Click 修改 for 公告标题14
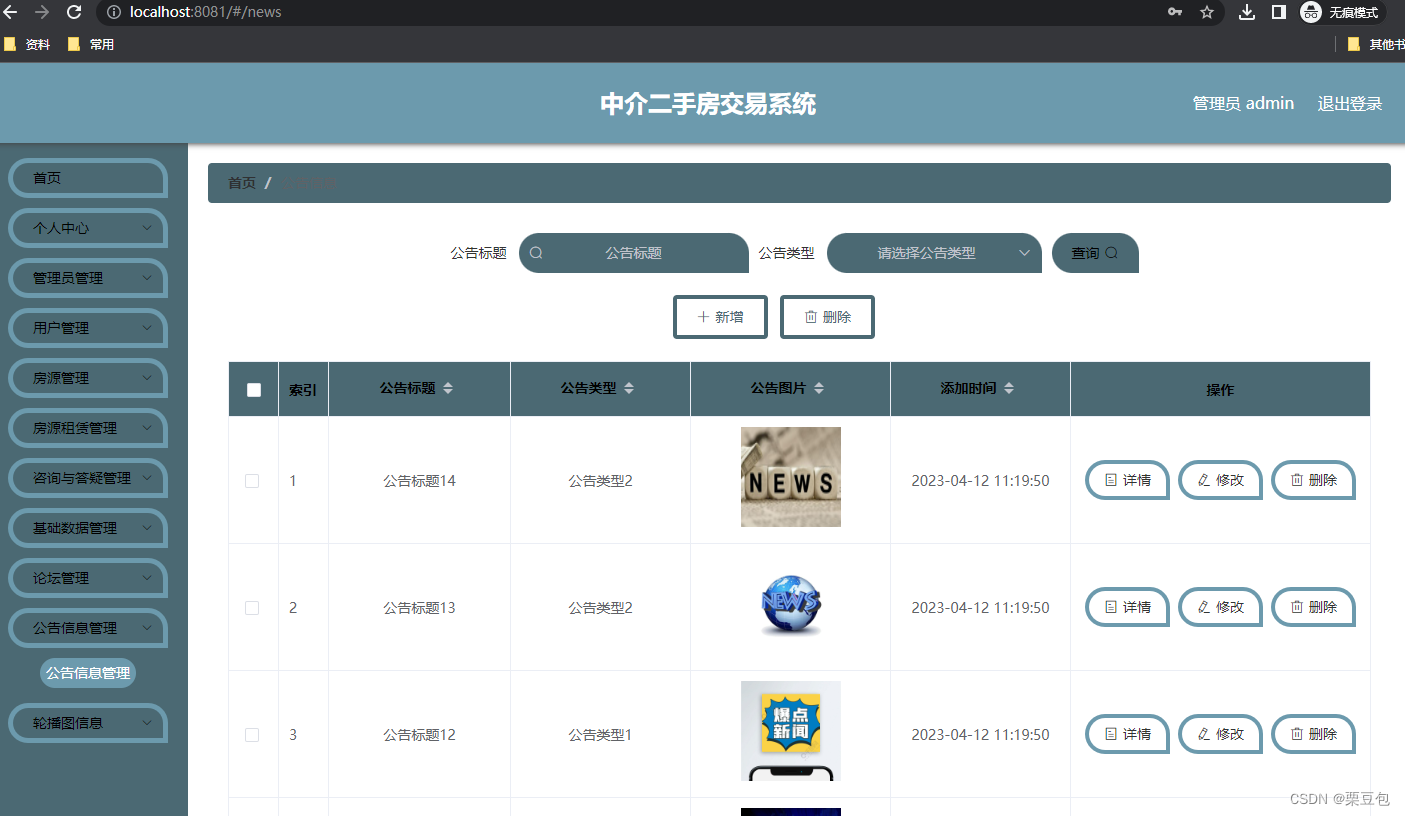Screen dimensions: 1405x816 1220,480
